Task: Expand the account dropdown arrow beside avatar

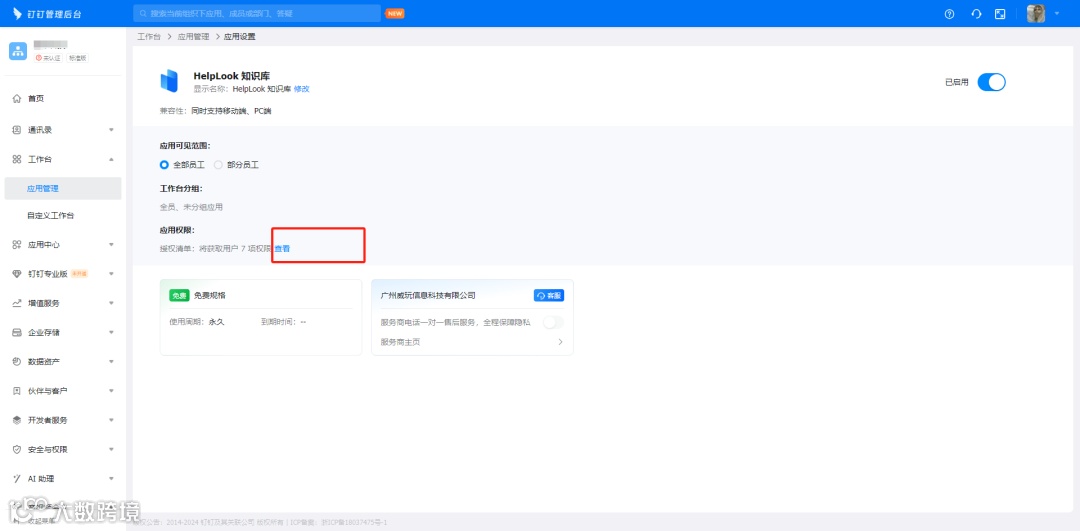Action: 1057,13
